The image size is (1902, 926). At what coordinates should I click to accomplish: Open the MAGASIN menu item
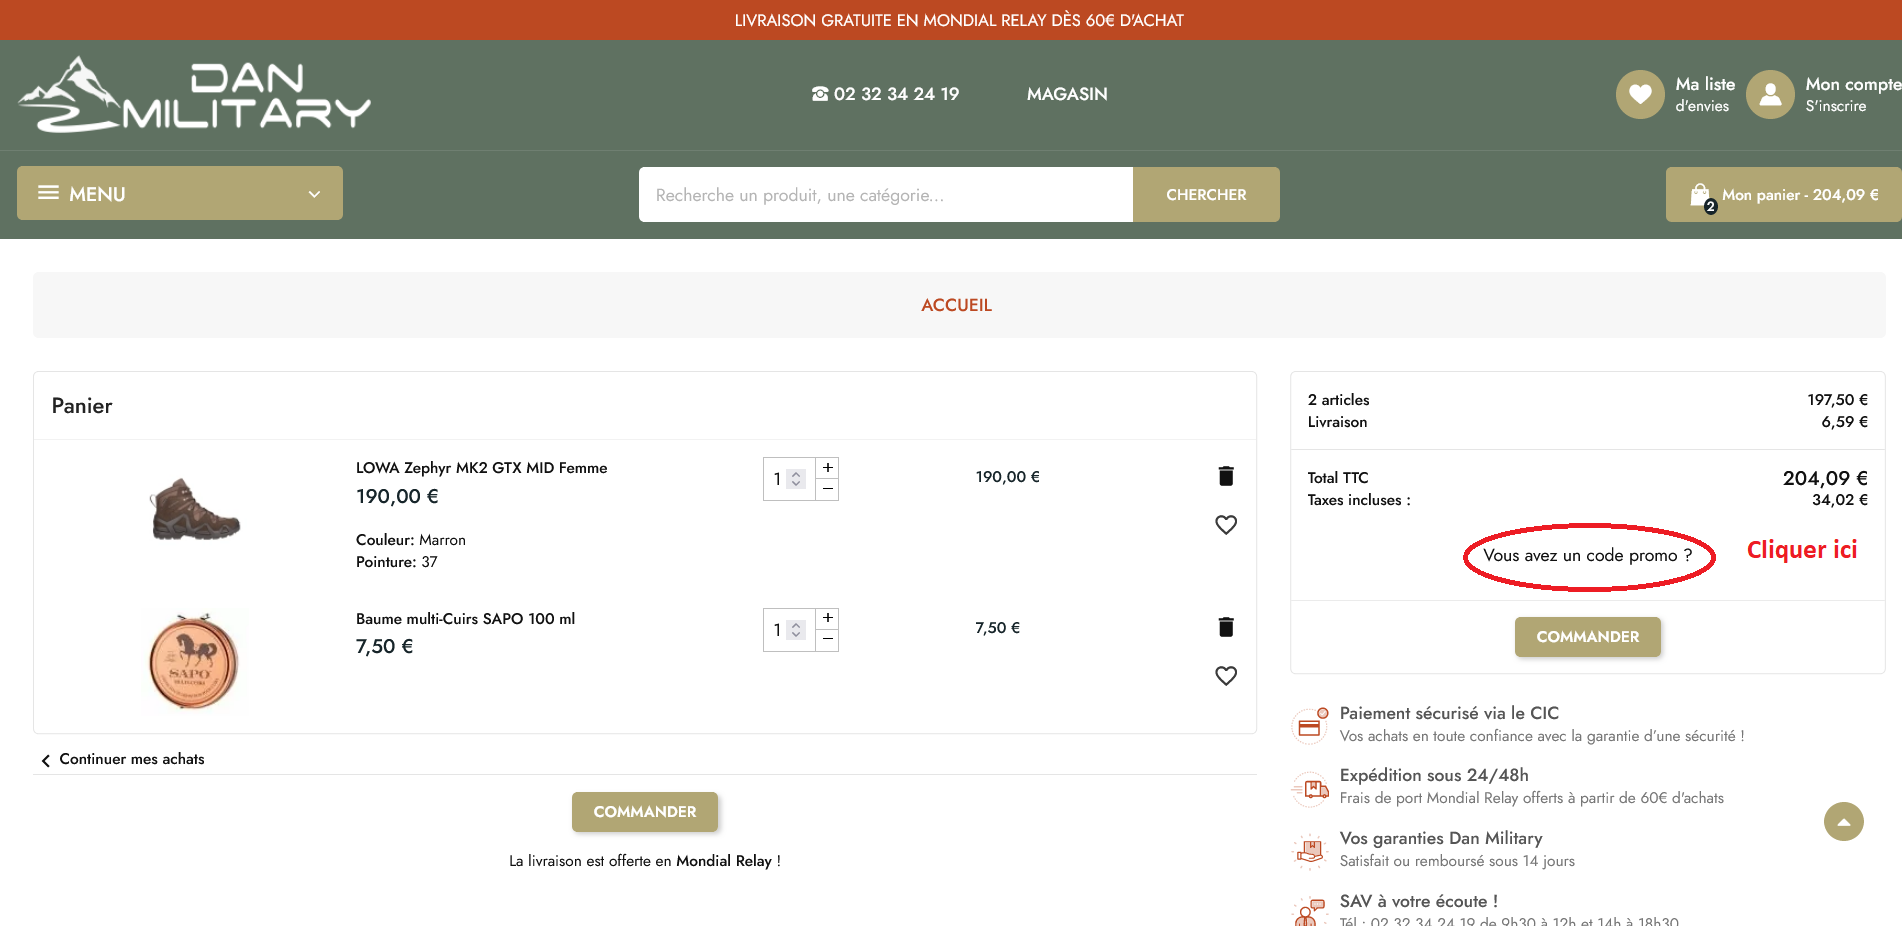[1067, 94]
